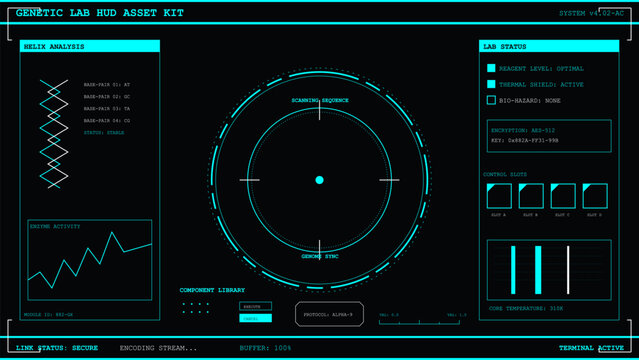Click the "ENCRYPTION: AES-512" line

pos(523,130)
